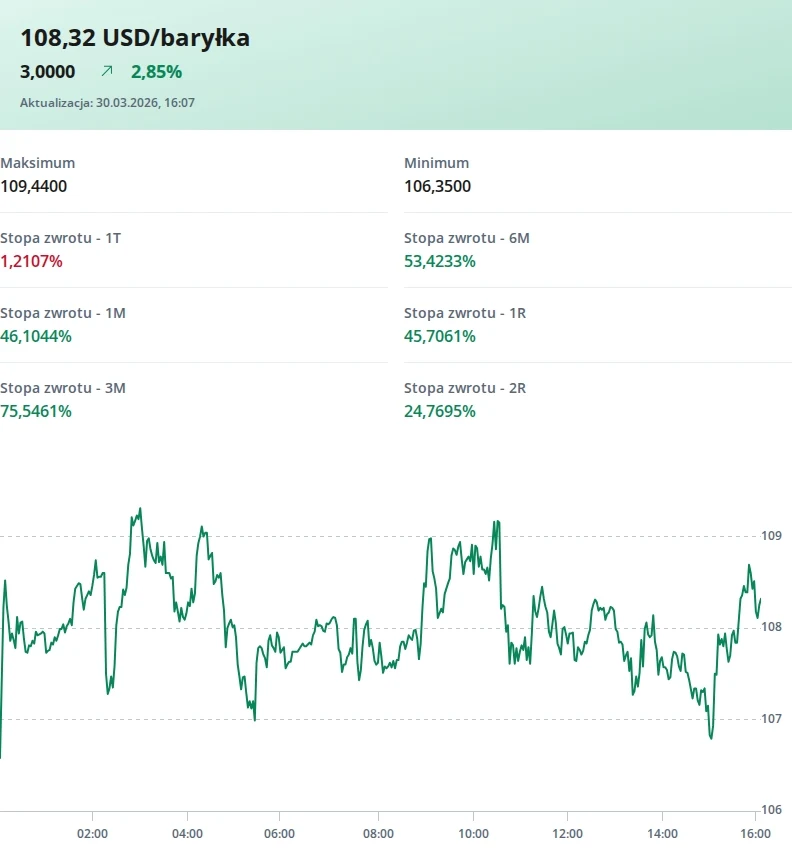Click the Stopa zwrotu - 1R label
The height and width of the screenshot is (865, 792).
pos(464,313)
